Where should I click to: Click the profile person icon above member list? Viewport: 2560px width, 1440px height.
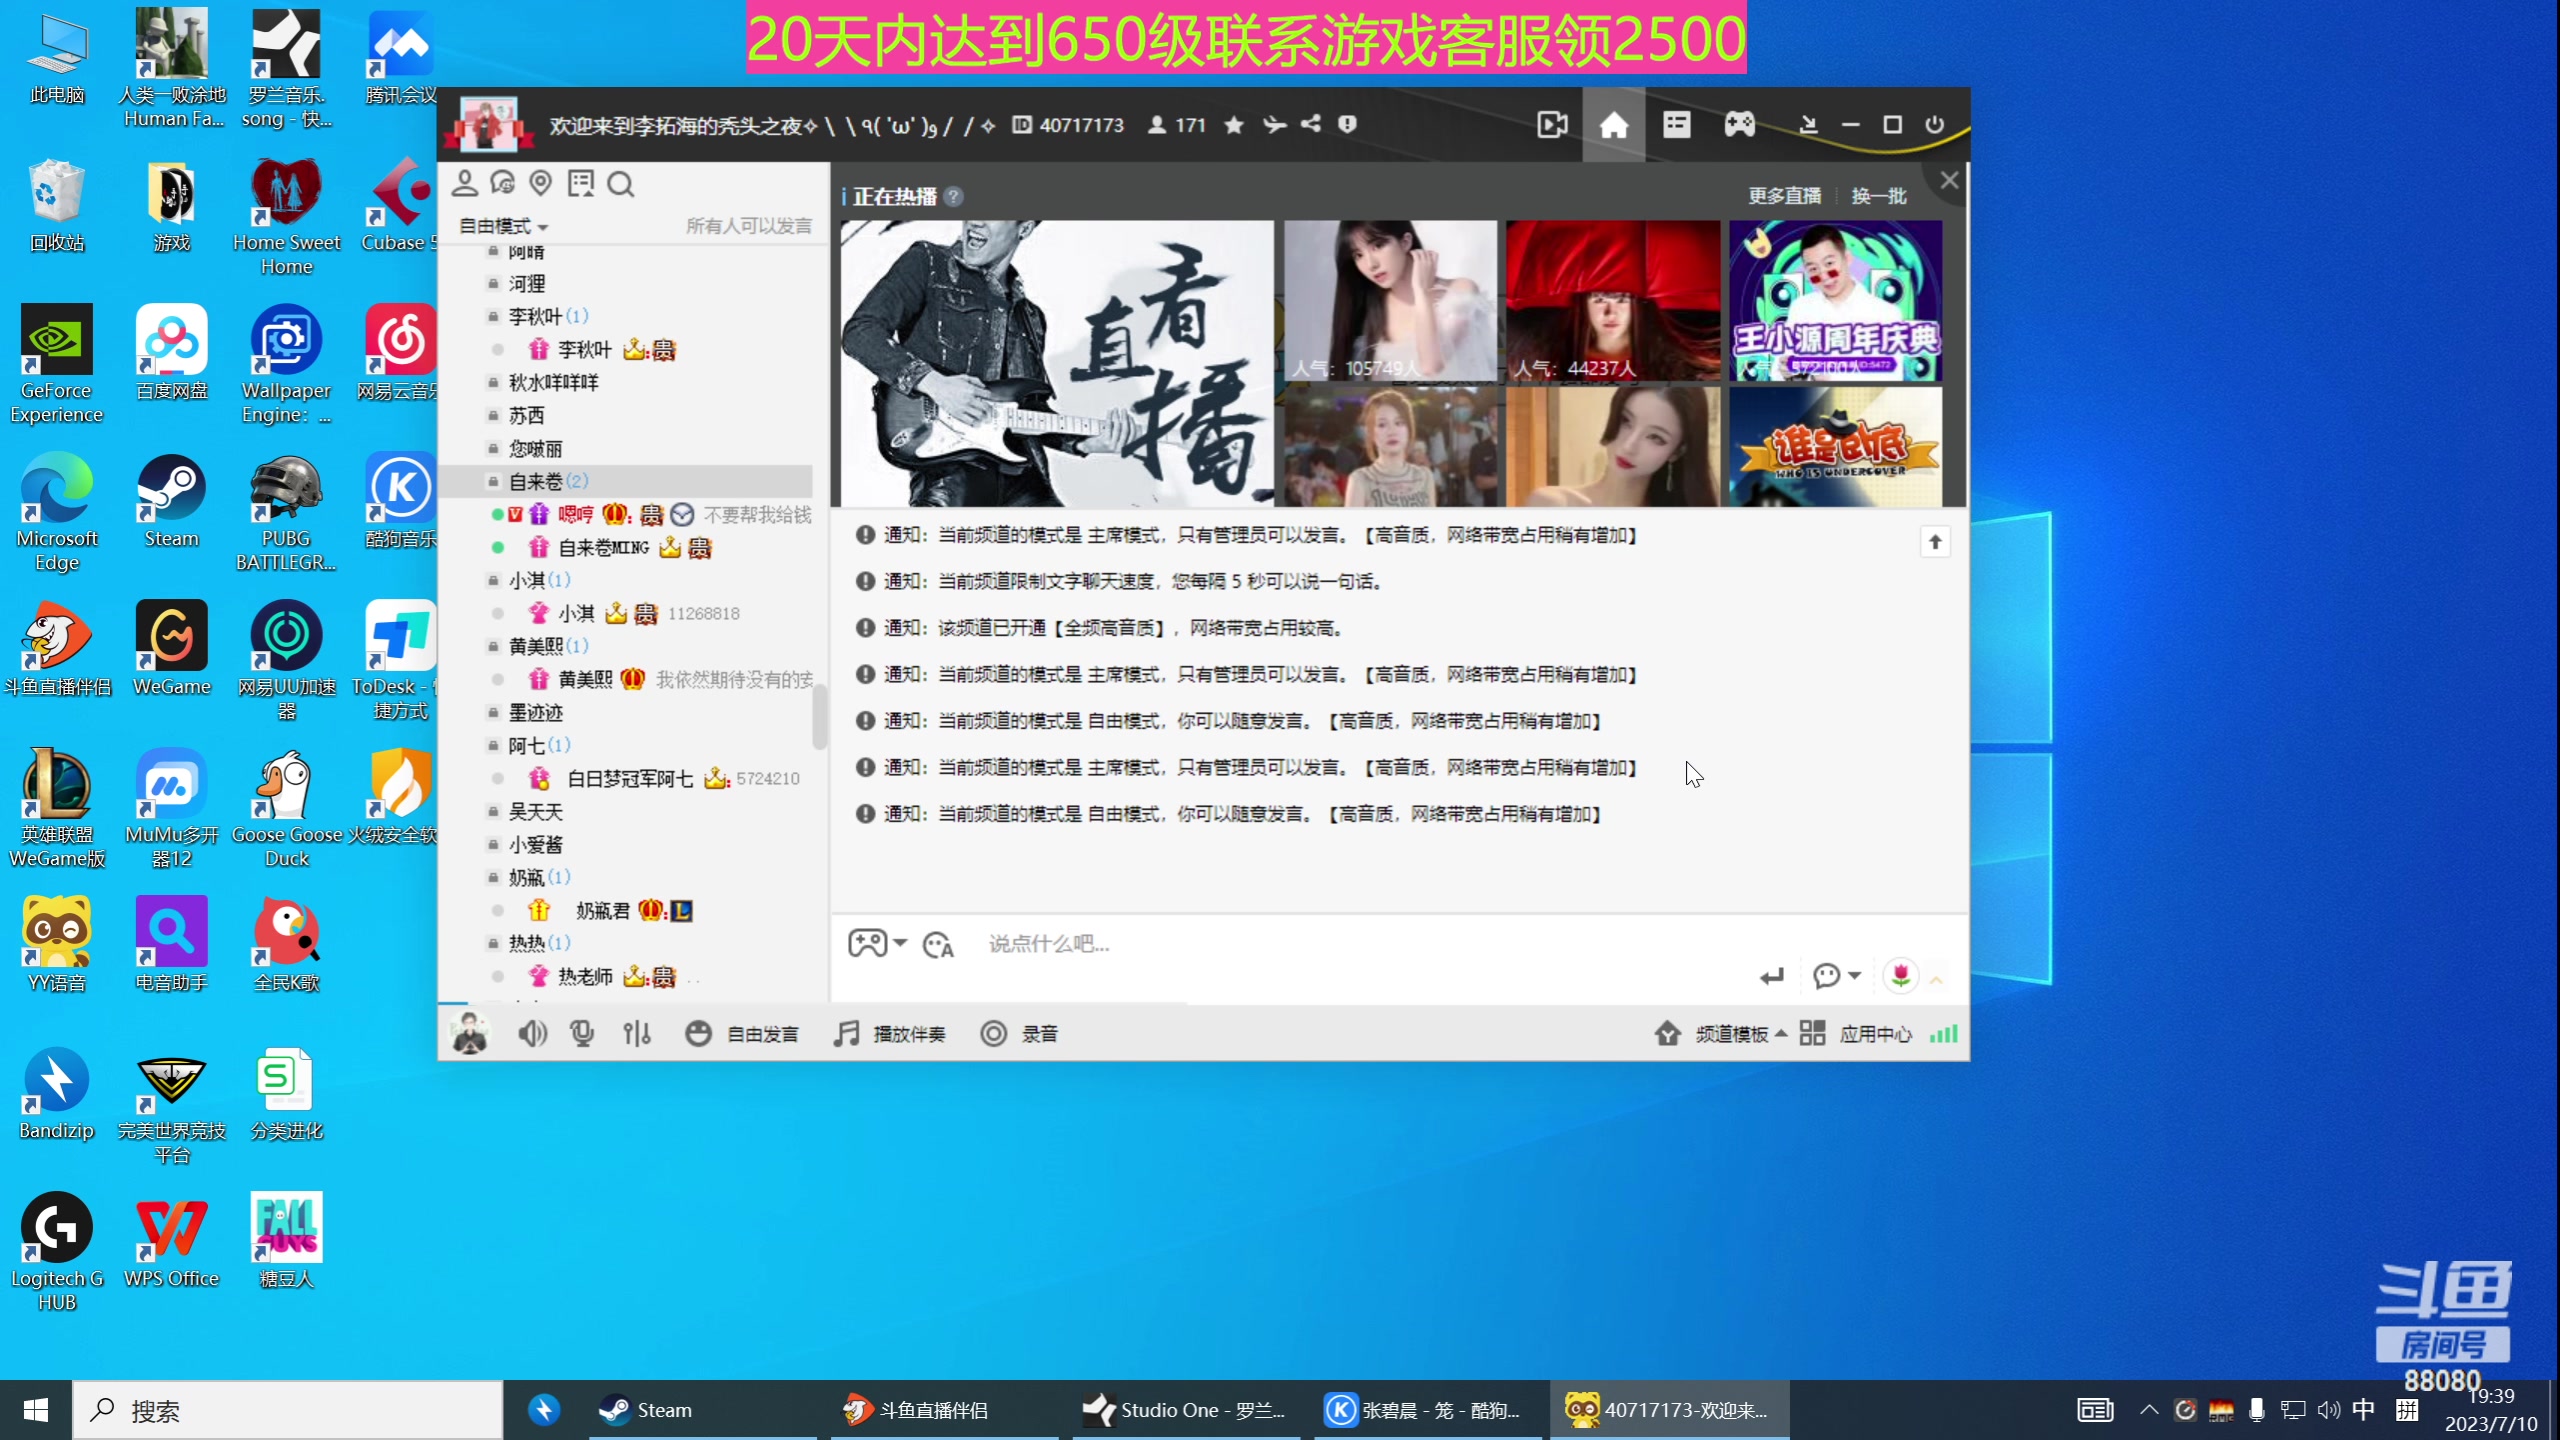pos(464,184)
